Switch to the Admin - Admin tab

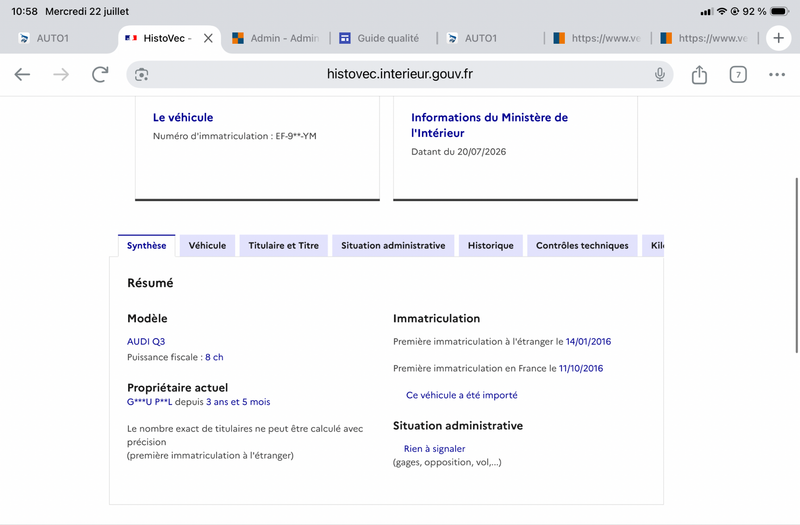(x=276, y=38)
